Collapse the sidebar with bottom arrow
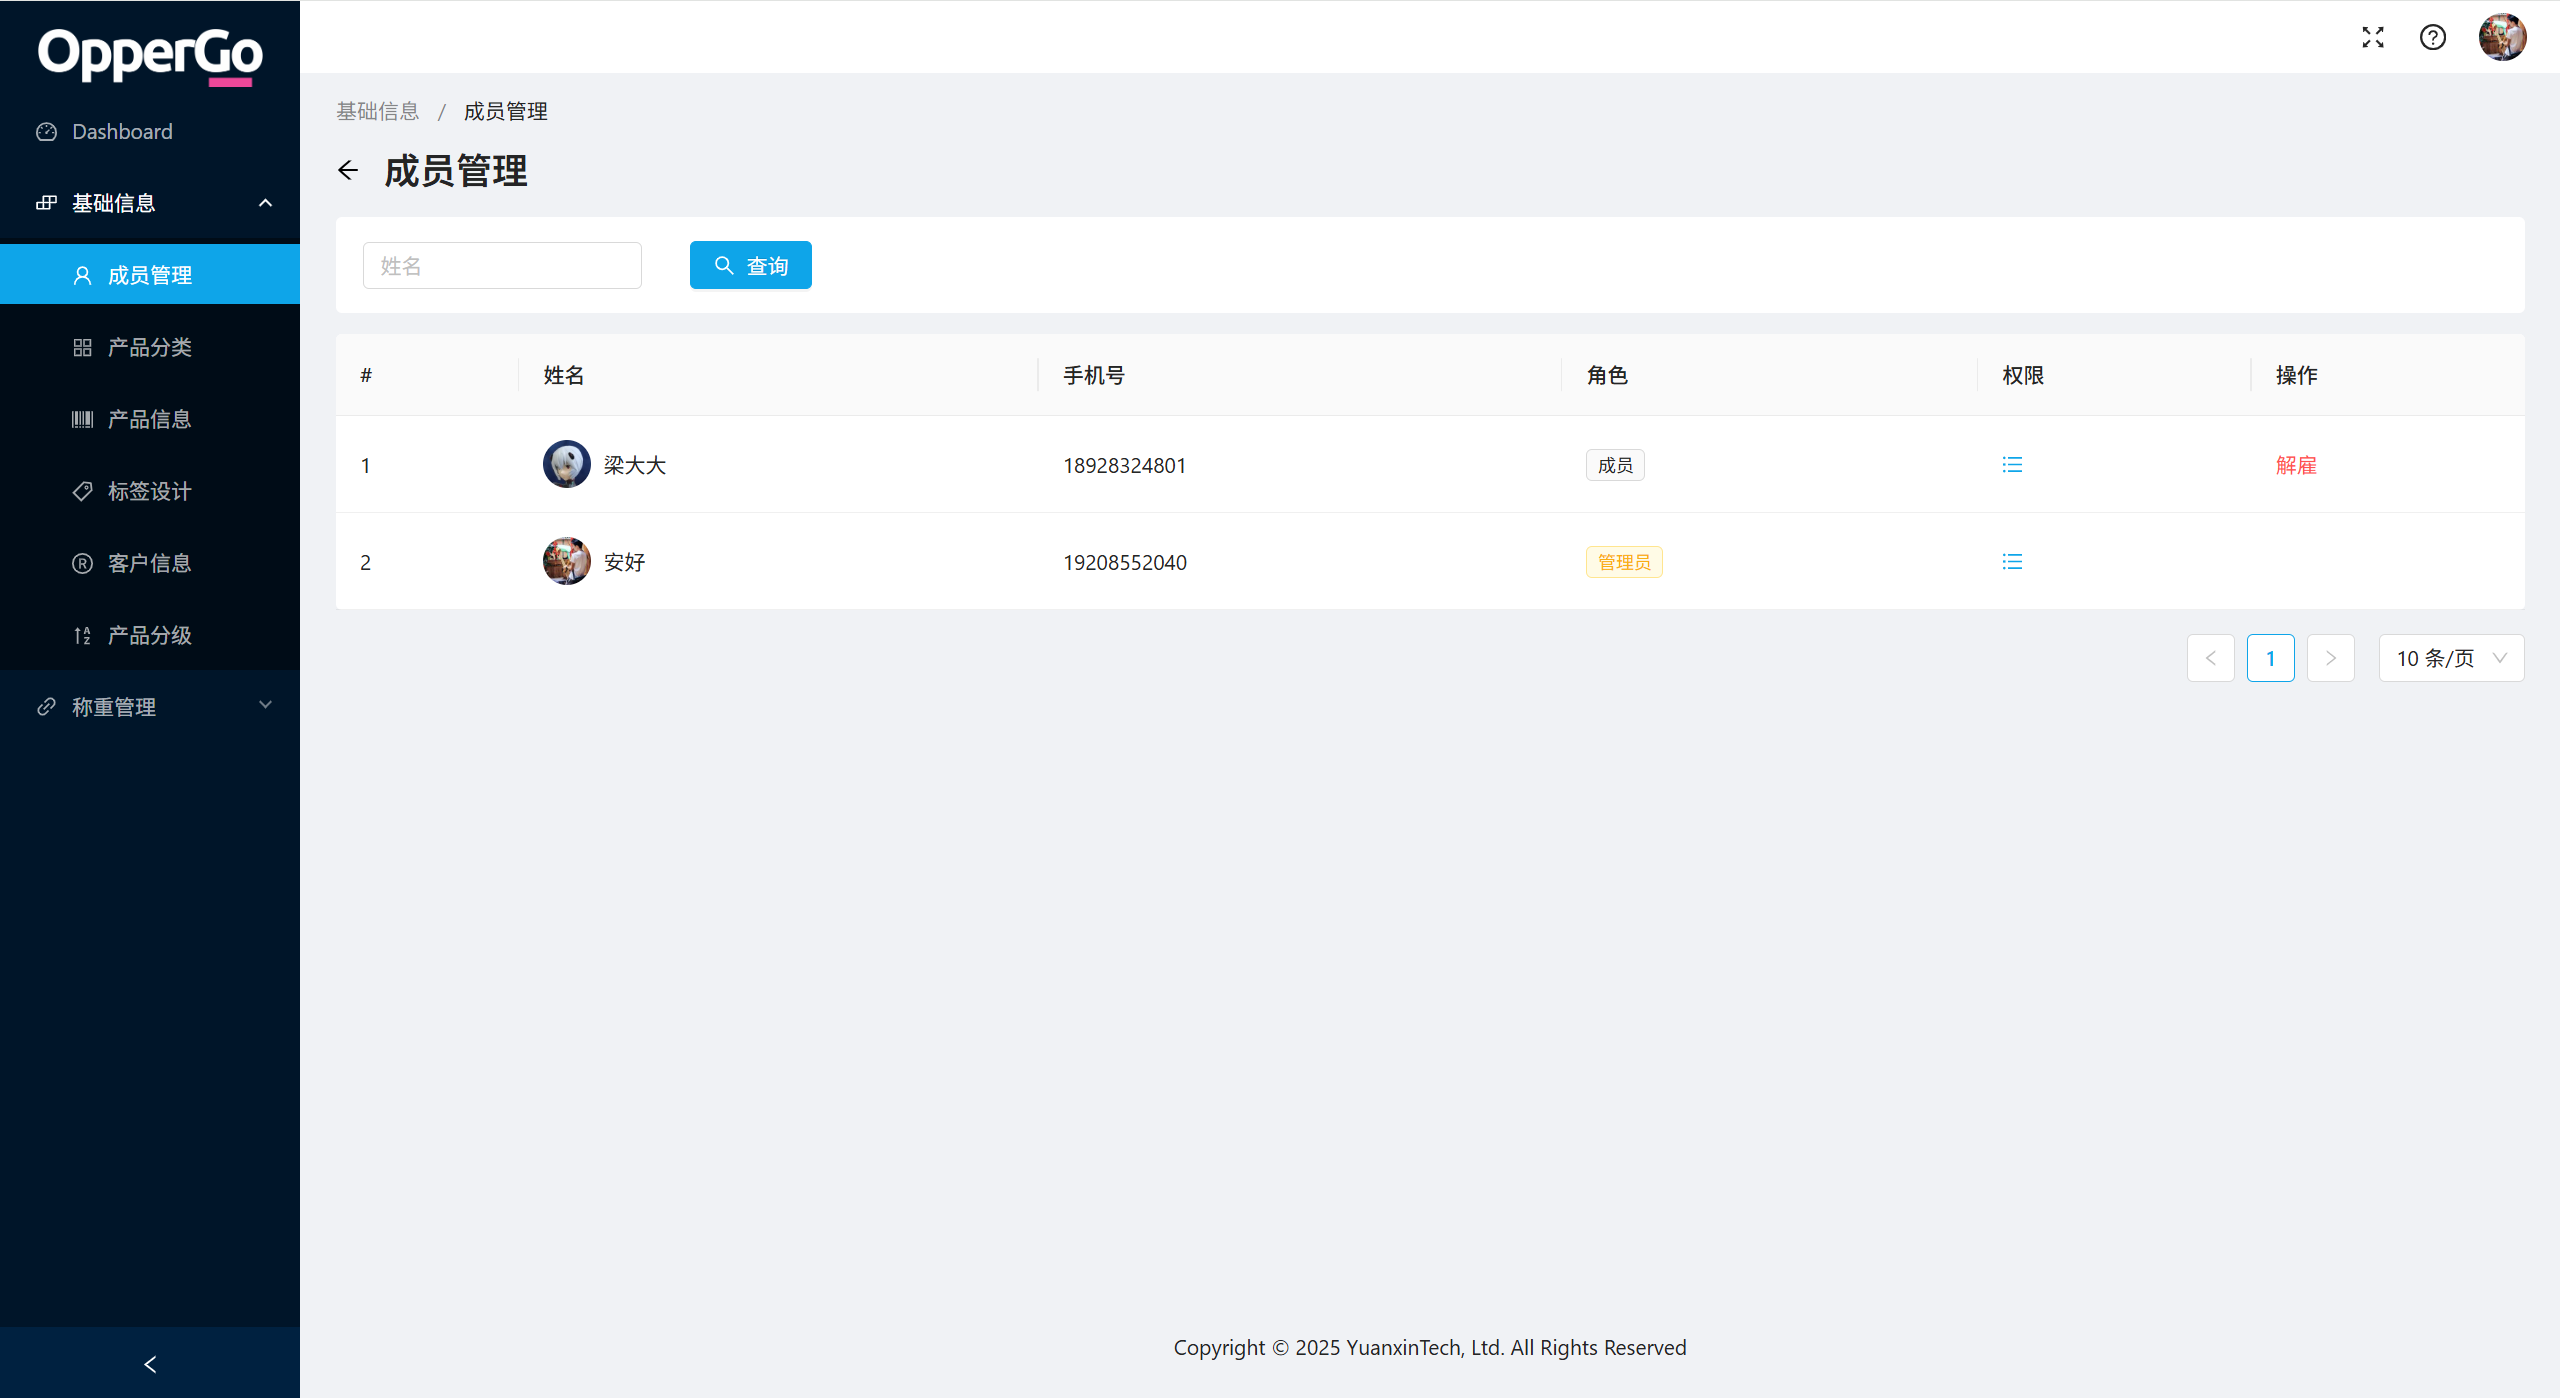This screenshot has width=2560, height=1398. pyautogui.click(x=150, y=1364)
